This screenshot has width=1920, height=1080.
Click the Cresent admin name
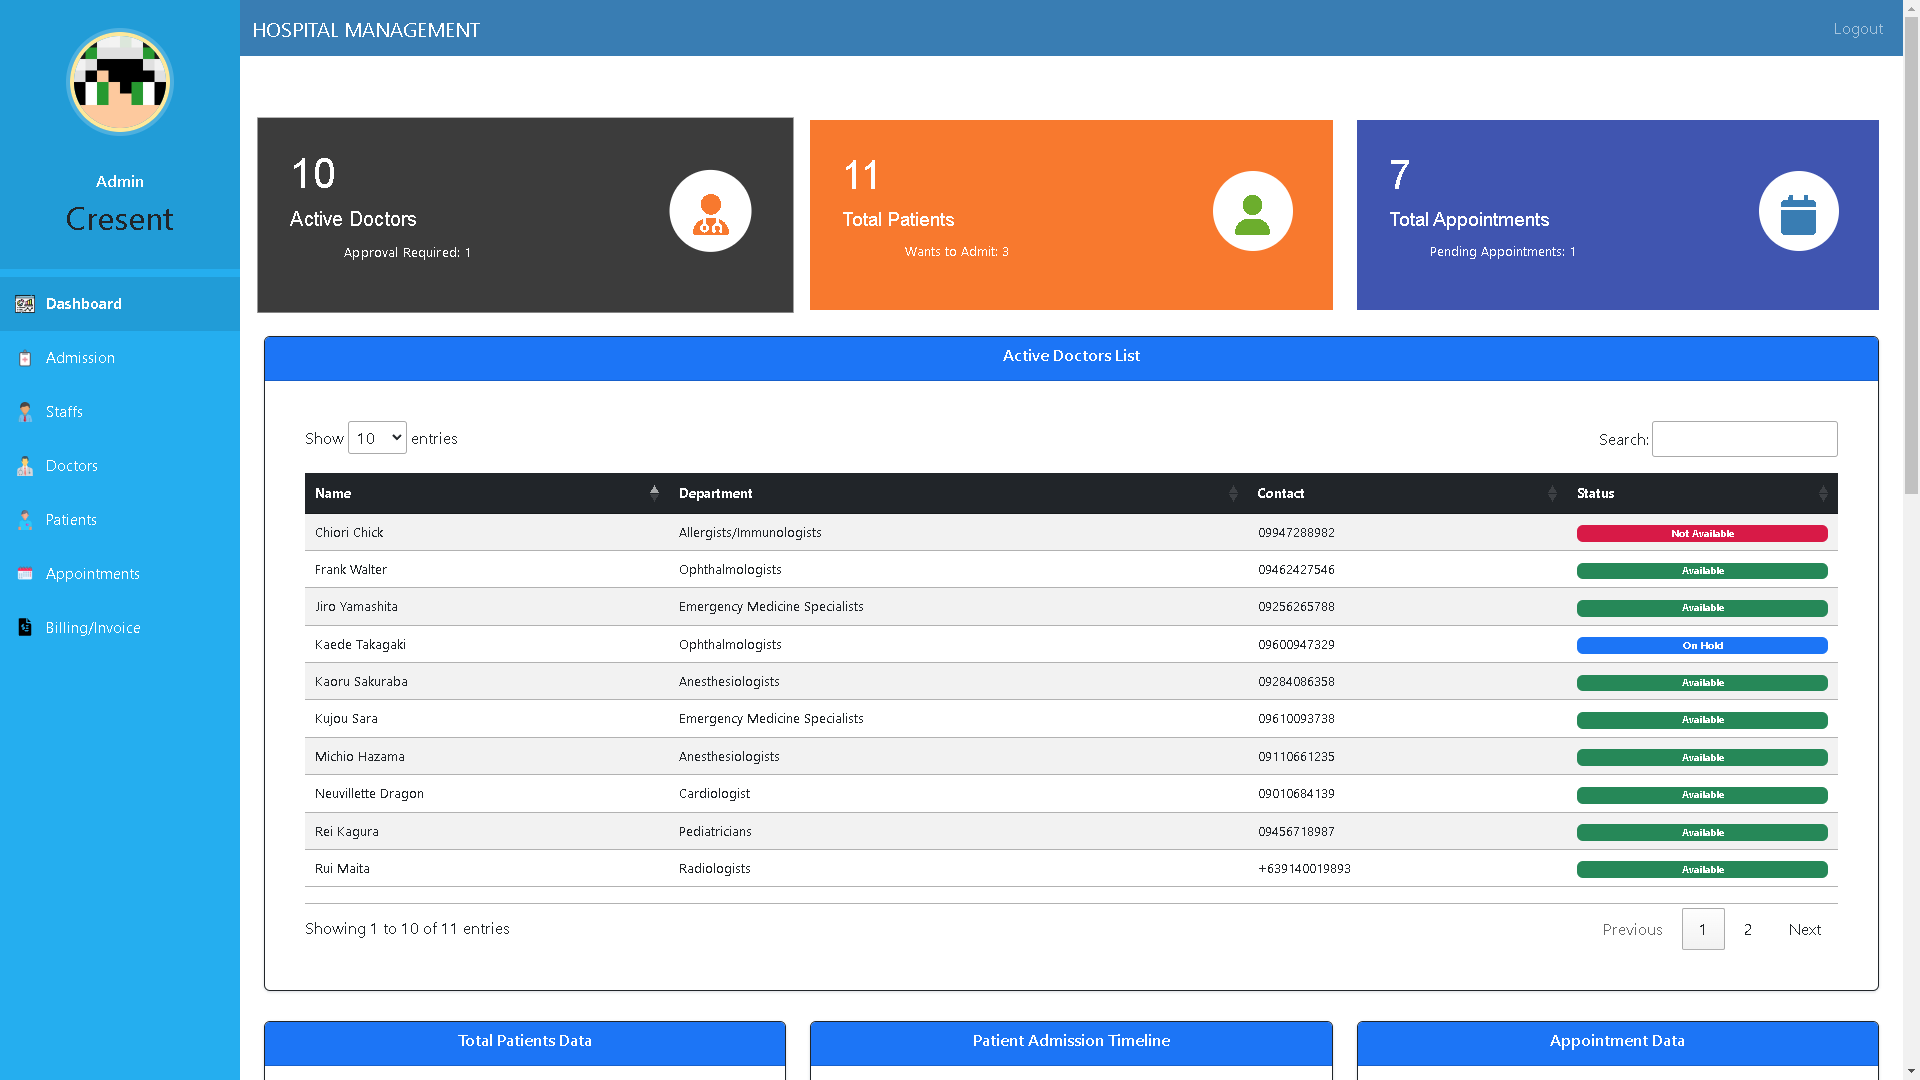point(120,219)
